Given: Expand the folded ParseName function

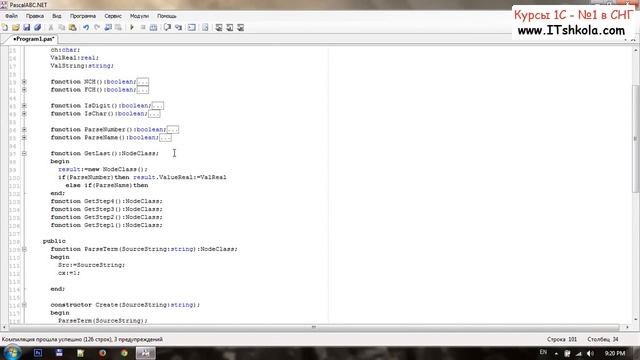Looking at the screenshot, I should pyautogui.click(x=24, y=138).
